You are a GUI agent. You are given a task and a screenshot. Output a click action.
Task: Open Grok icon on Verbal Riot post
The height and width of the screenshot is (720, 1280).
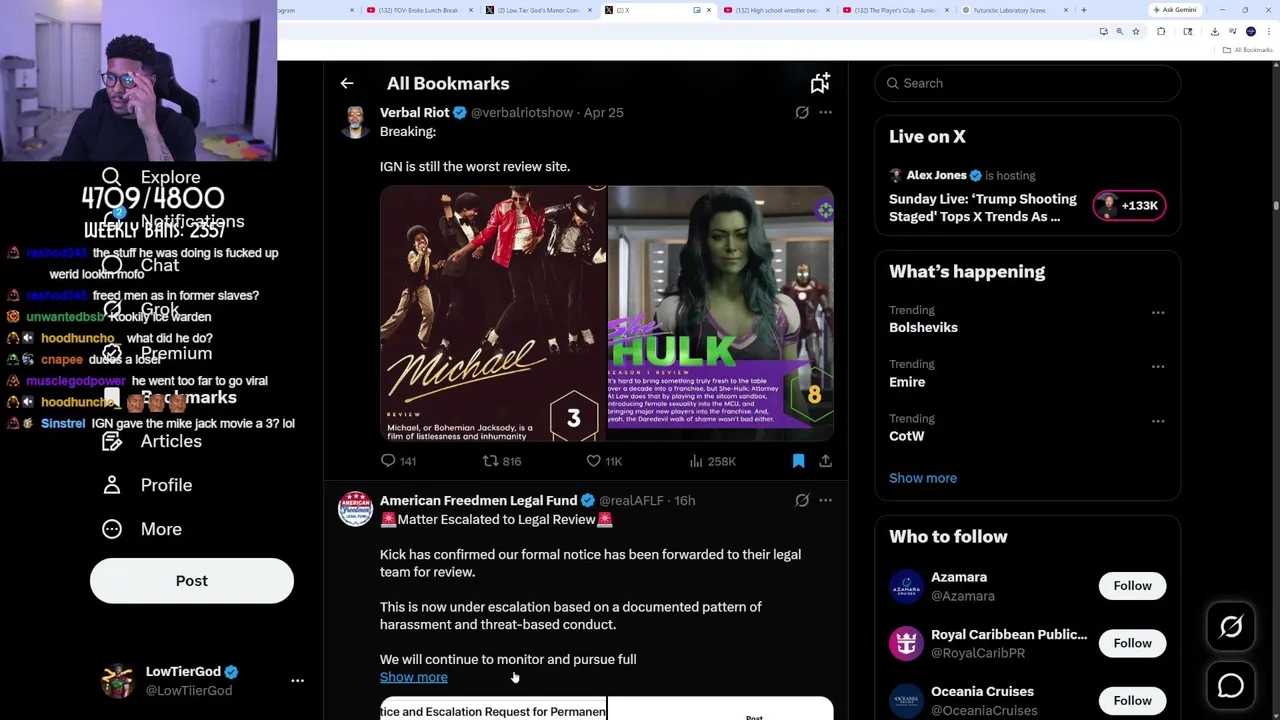(x=802, y=113)
